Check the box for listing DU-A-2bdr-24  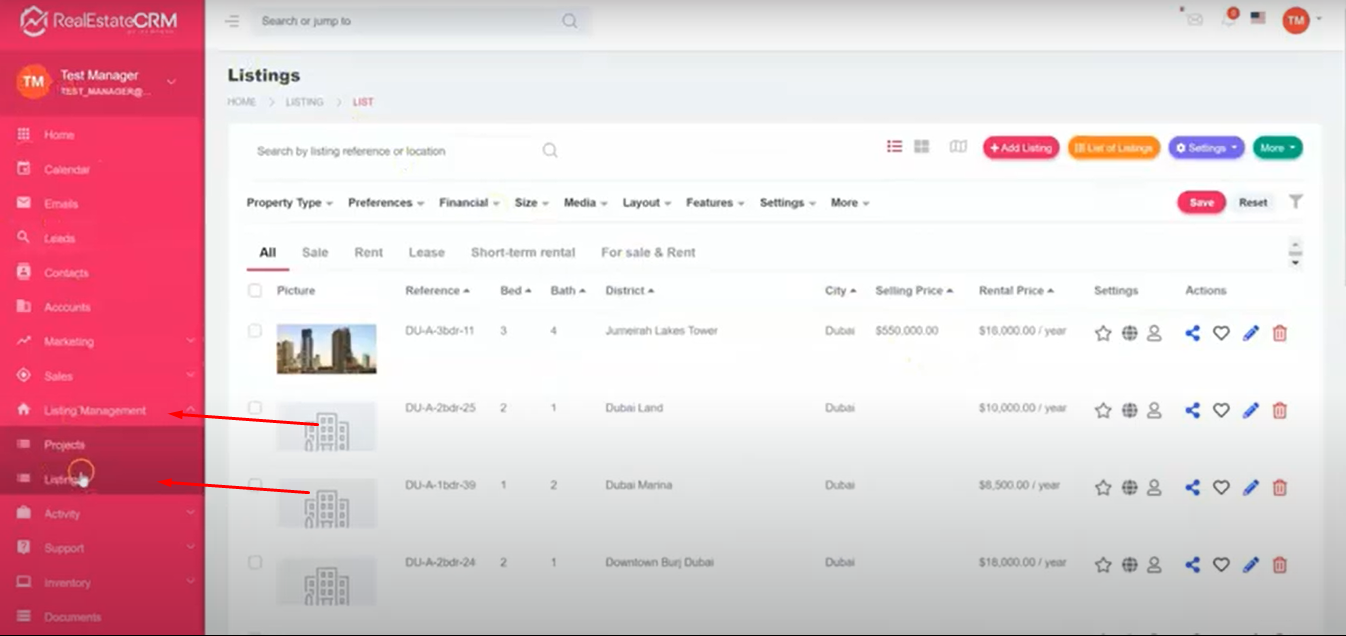point(255,563)
